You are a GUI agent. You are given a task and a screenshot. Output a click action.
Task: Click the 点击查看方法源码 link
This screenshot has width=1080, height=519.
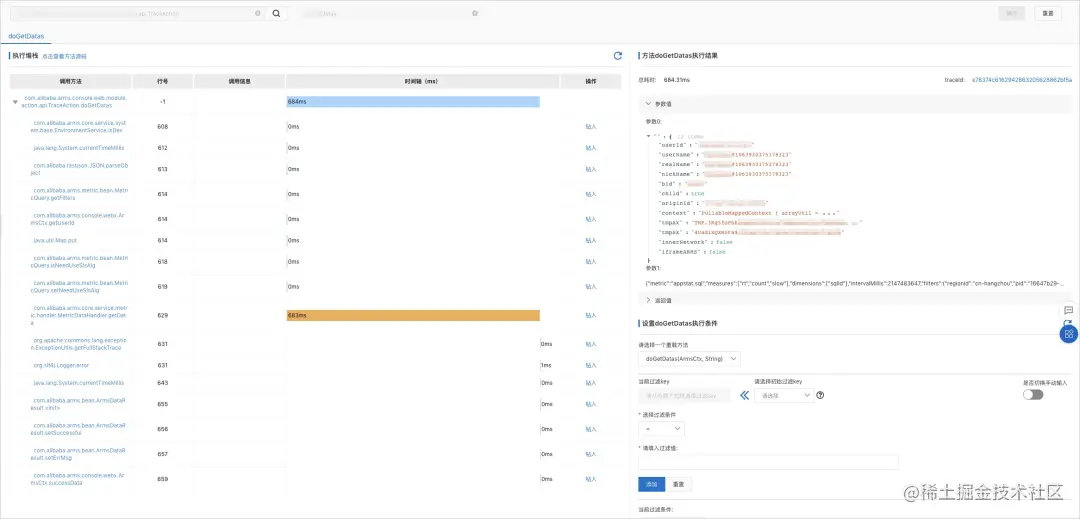click(64, 56)
